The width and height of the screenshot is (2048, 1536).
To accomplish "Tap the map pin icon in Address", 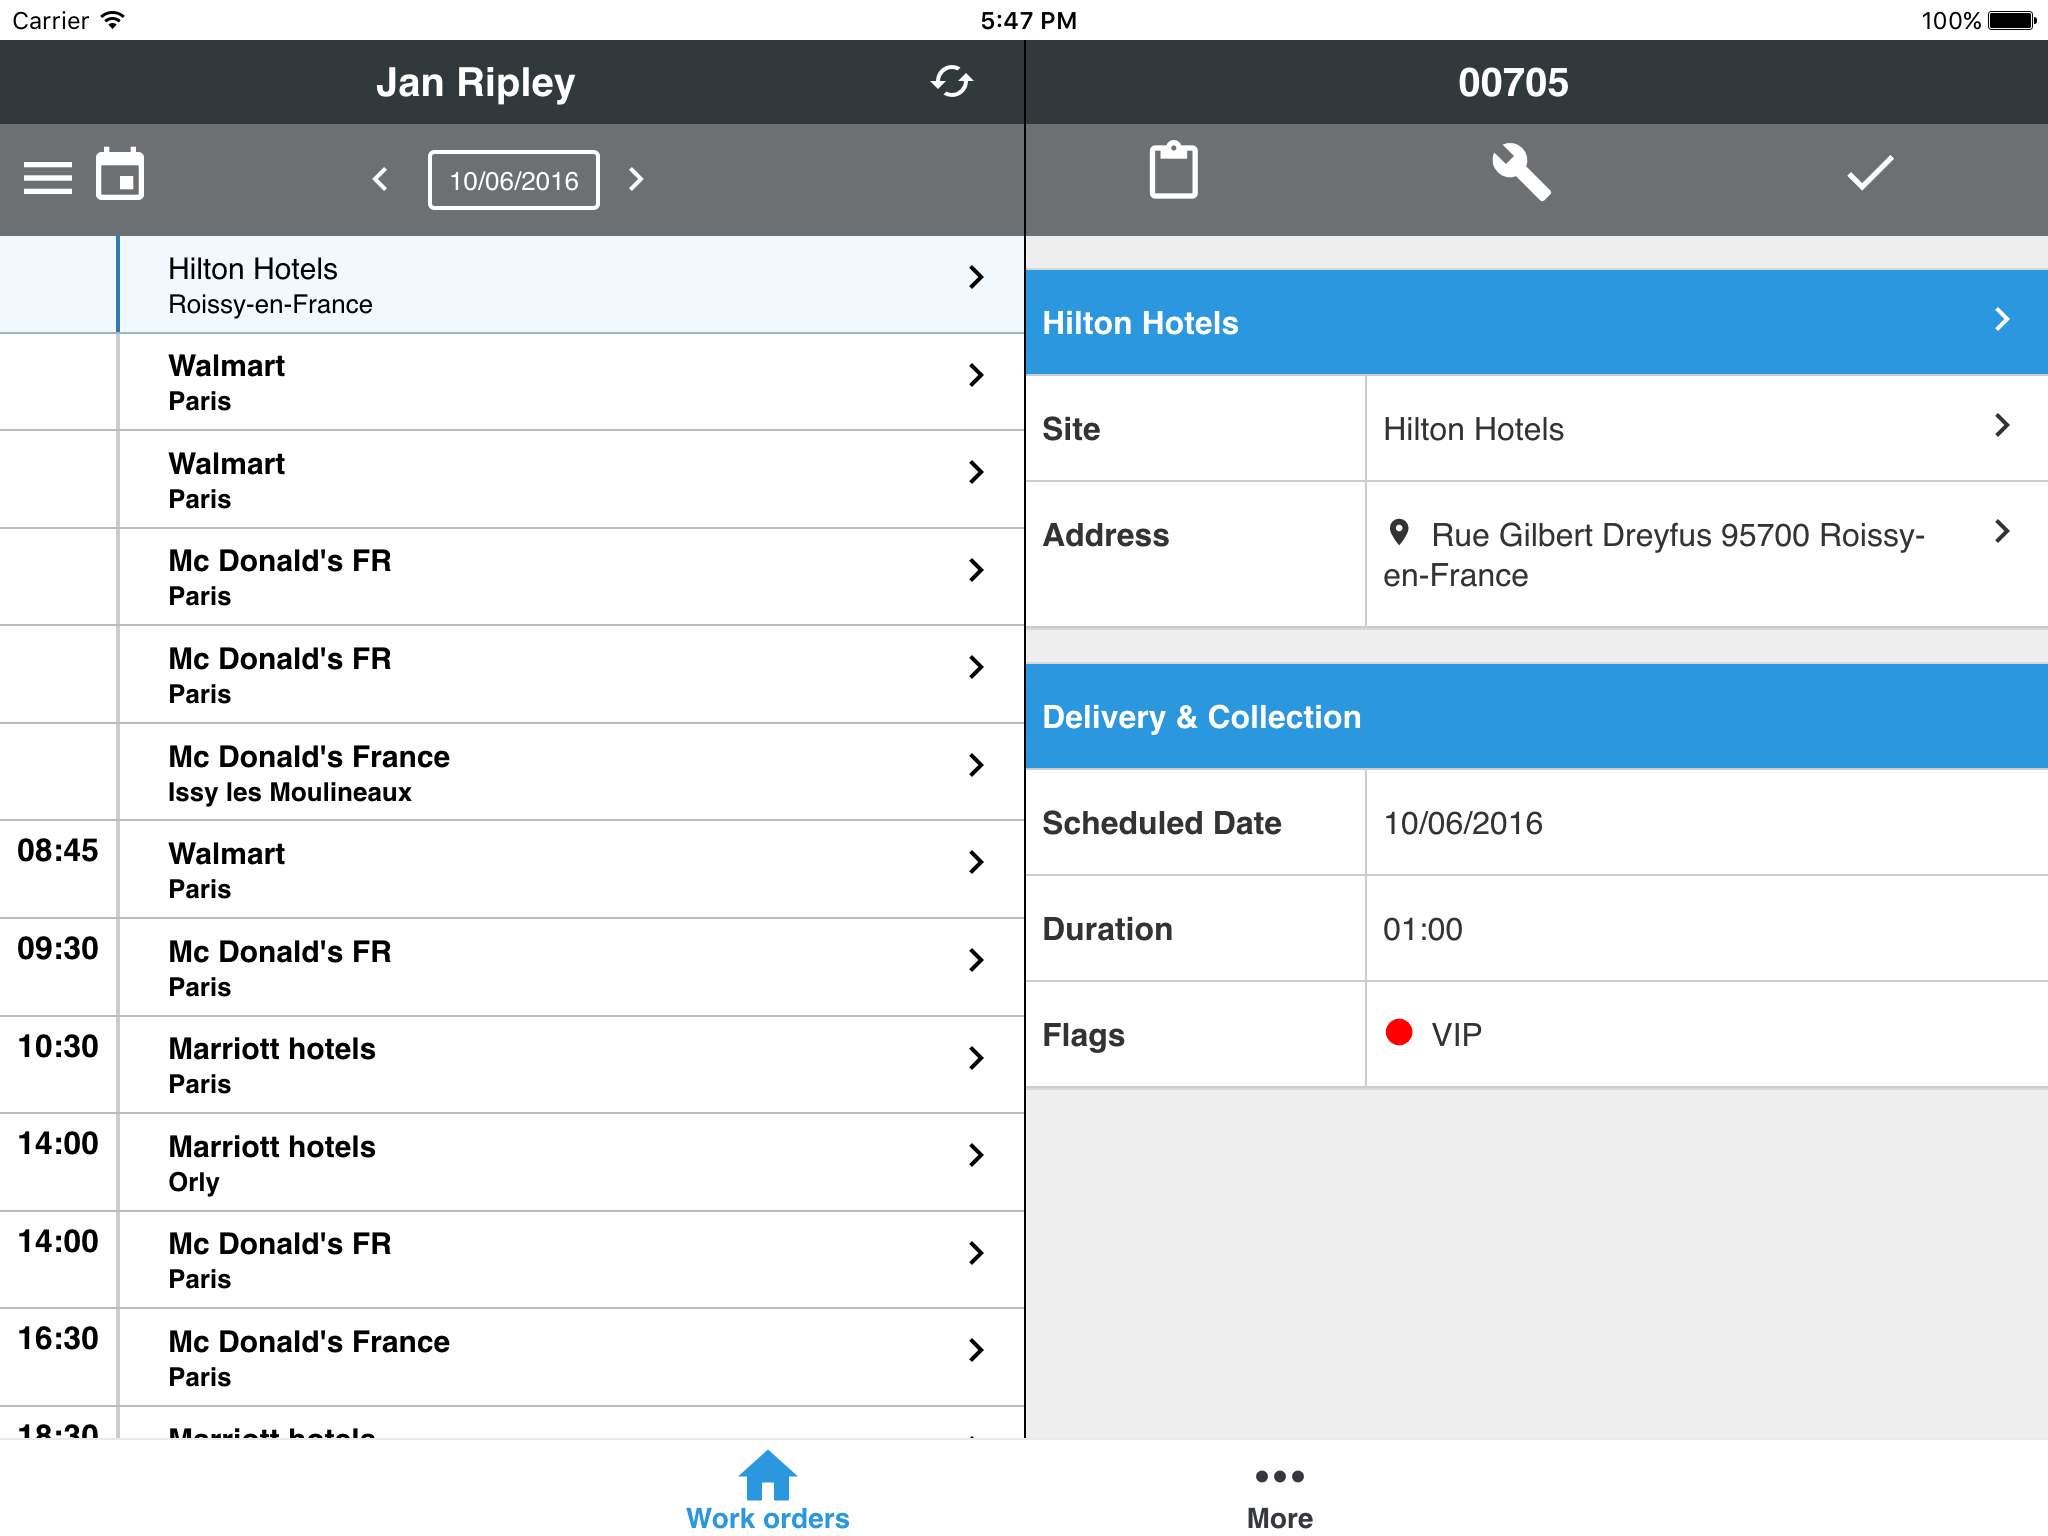I will point(1399,532).
